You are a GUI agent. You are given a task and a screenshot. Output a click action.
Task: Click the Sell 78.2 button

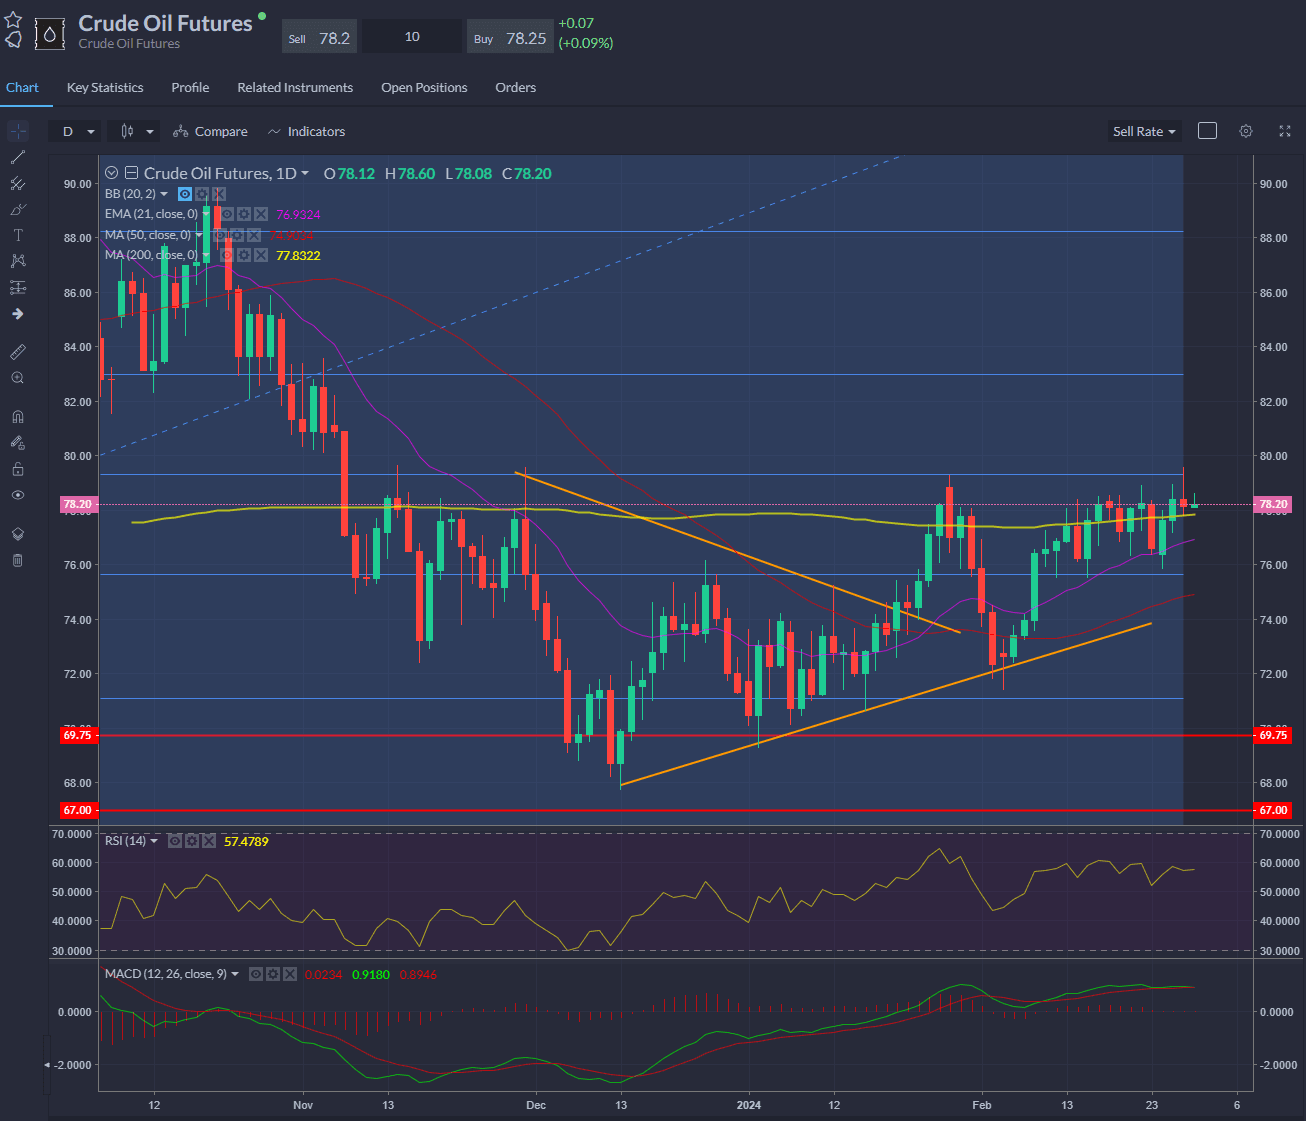(319, 37)
